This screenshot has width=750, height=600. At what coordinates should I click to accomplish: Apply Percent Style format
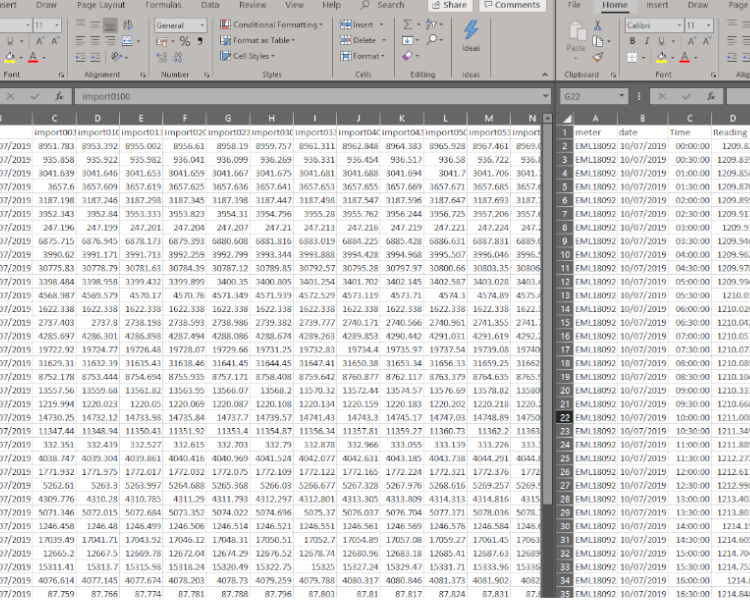coord(185,41)
